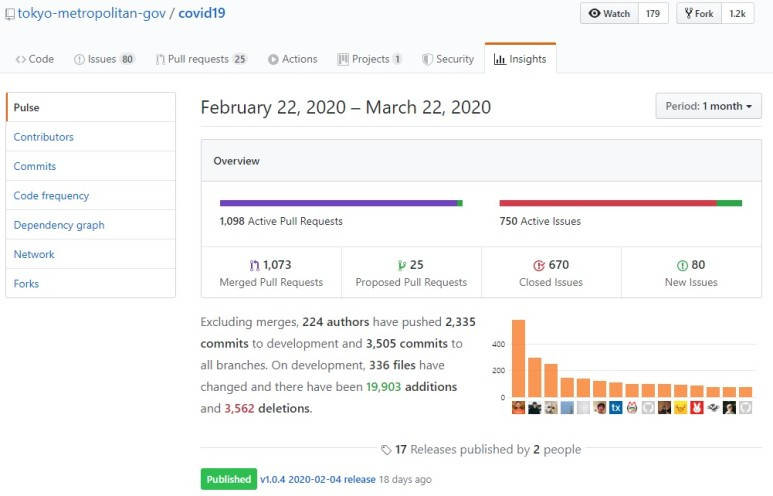This screenshot has height=496, width=773.
Task: Open the Issues tab
Action: [104, 59]
